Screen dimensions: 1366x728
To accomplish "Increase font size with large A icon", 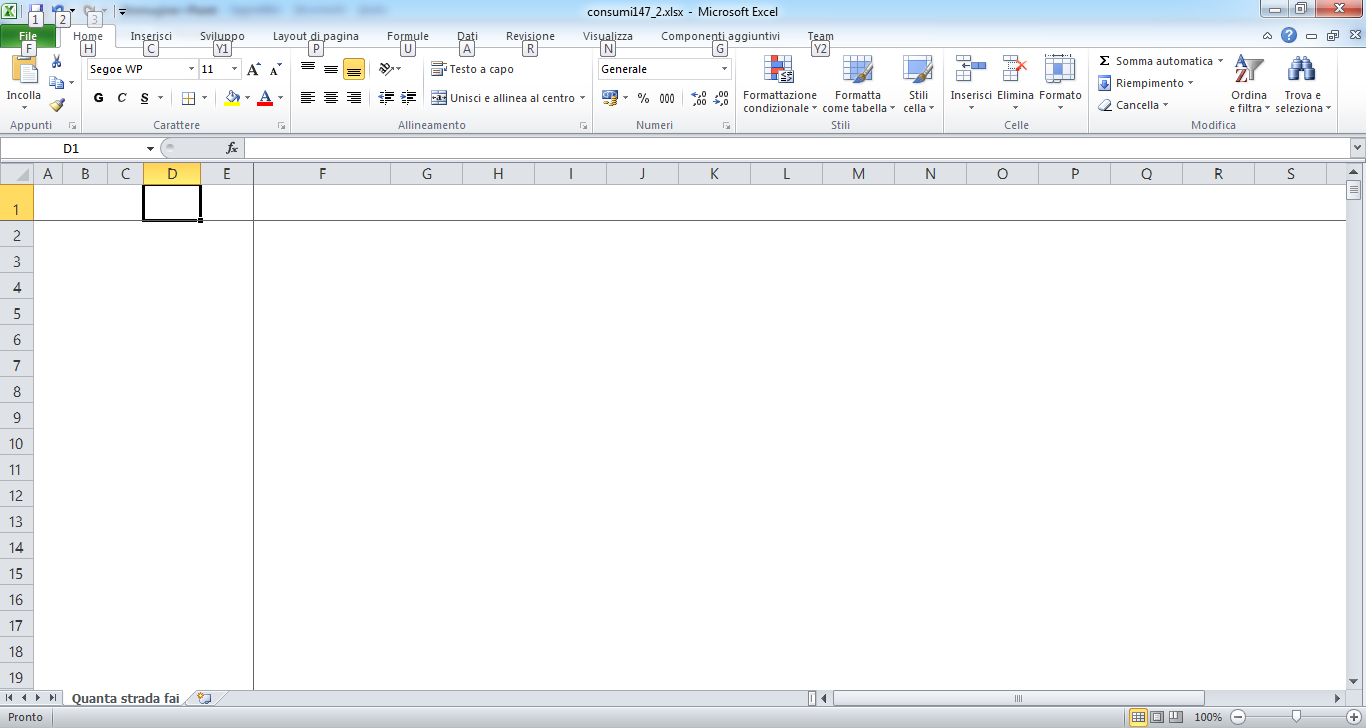I will pos(253,69).
